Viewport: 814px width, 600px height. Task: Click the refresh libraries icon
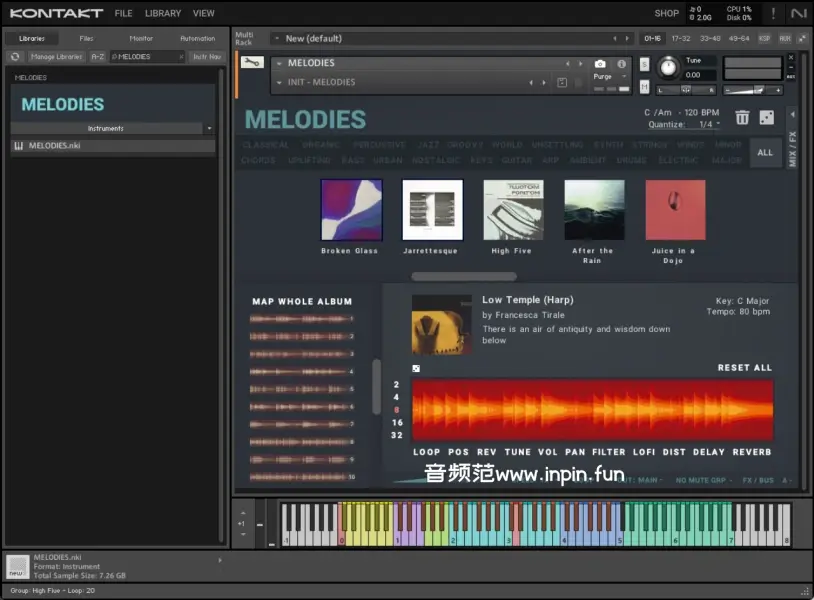[15, 57]
